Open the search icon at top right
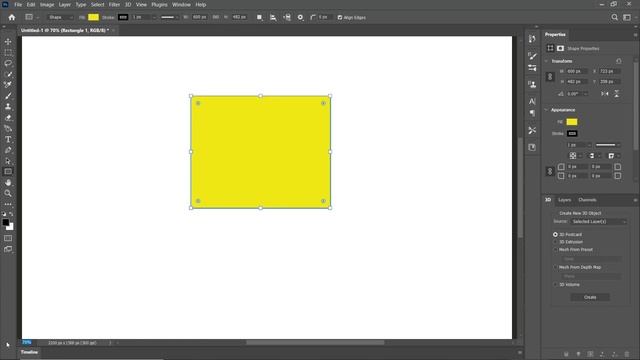This screenshot has height=360, width=640. click(614, 17)
